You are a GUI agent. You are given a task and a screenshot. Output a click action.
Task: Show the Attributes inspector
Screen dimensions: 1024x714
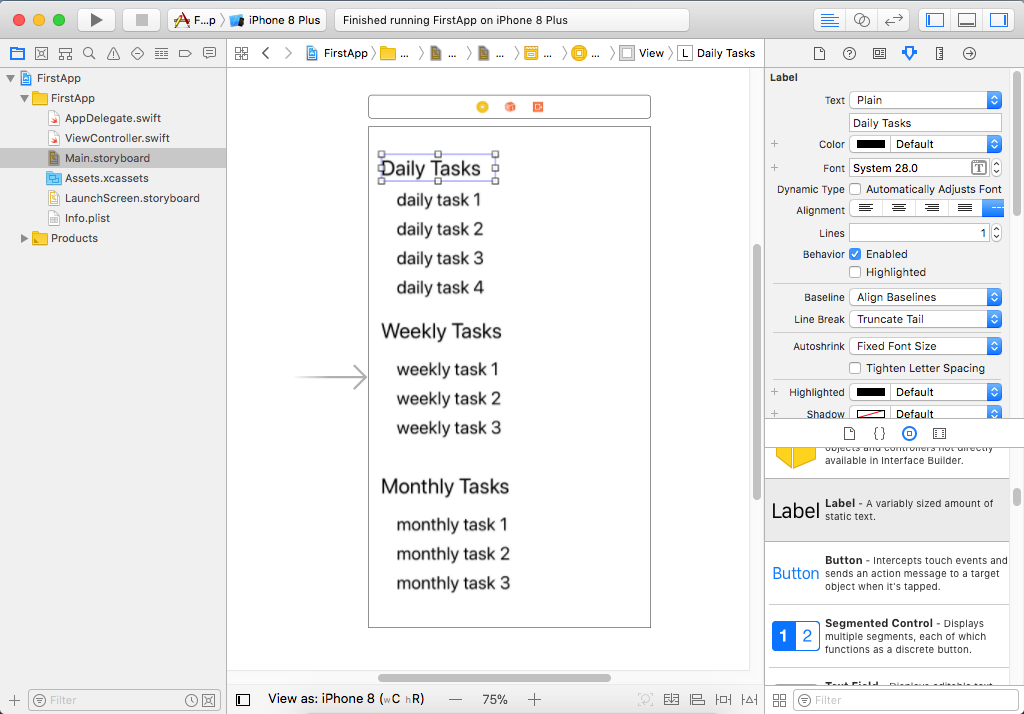pos(909,54)
